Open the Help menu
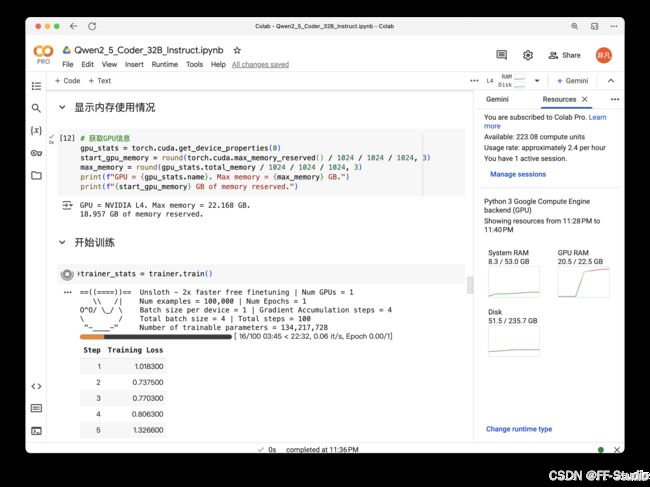 (x=218, y=64)
